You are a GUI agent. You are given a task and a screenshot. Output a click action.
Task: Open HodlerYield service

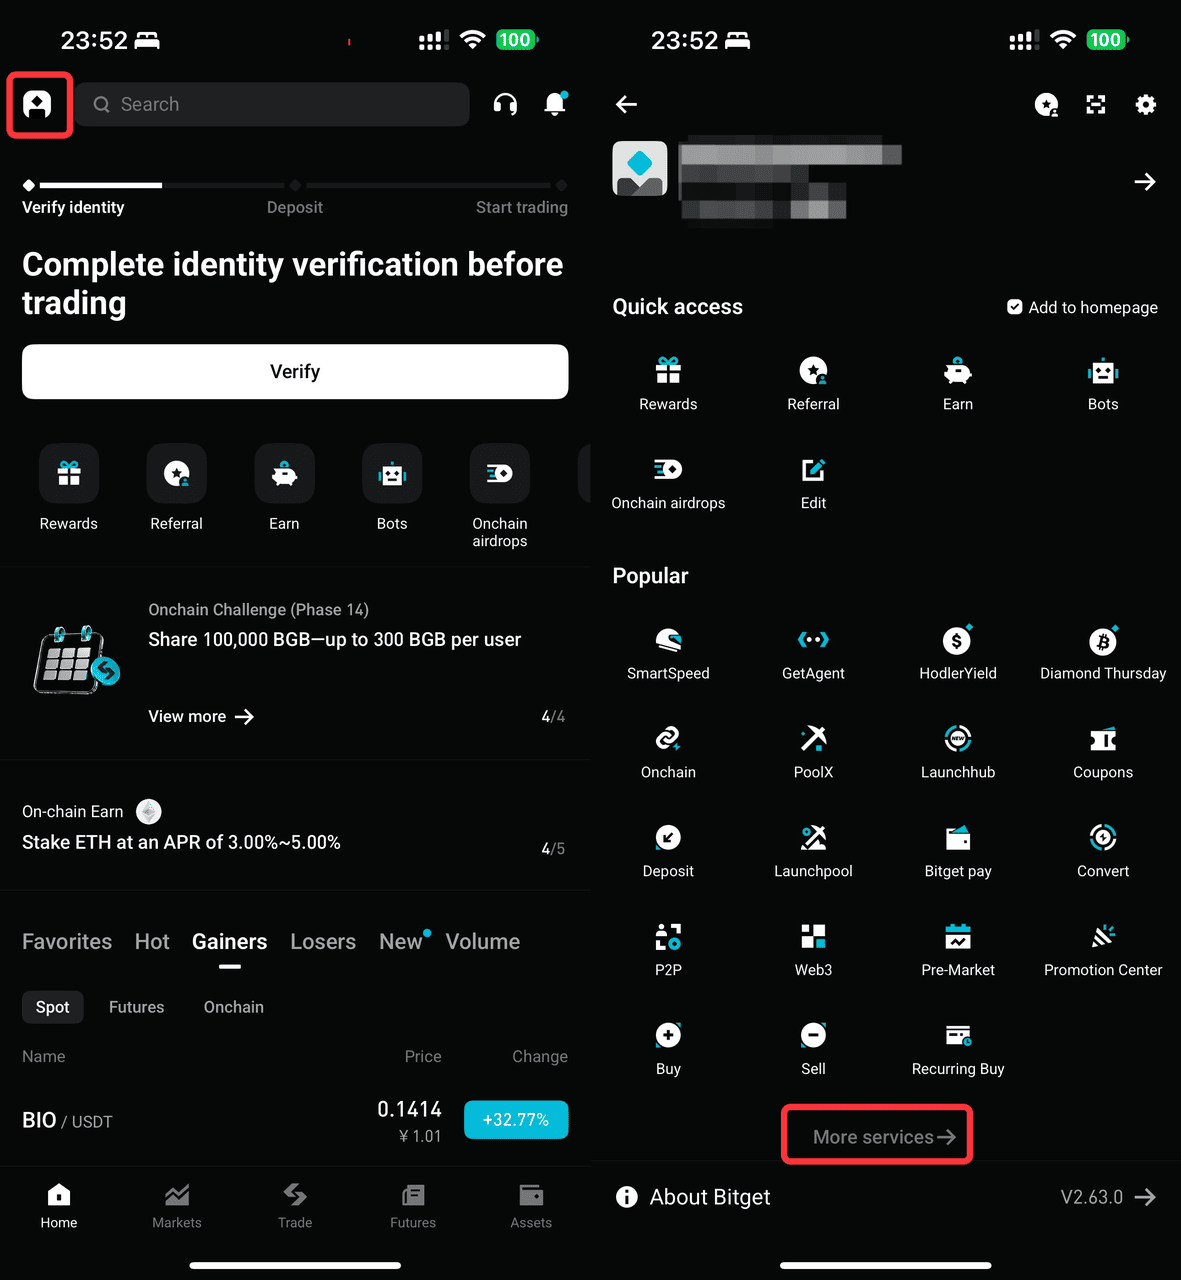(958, 652)
